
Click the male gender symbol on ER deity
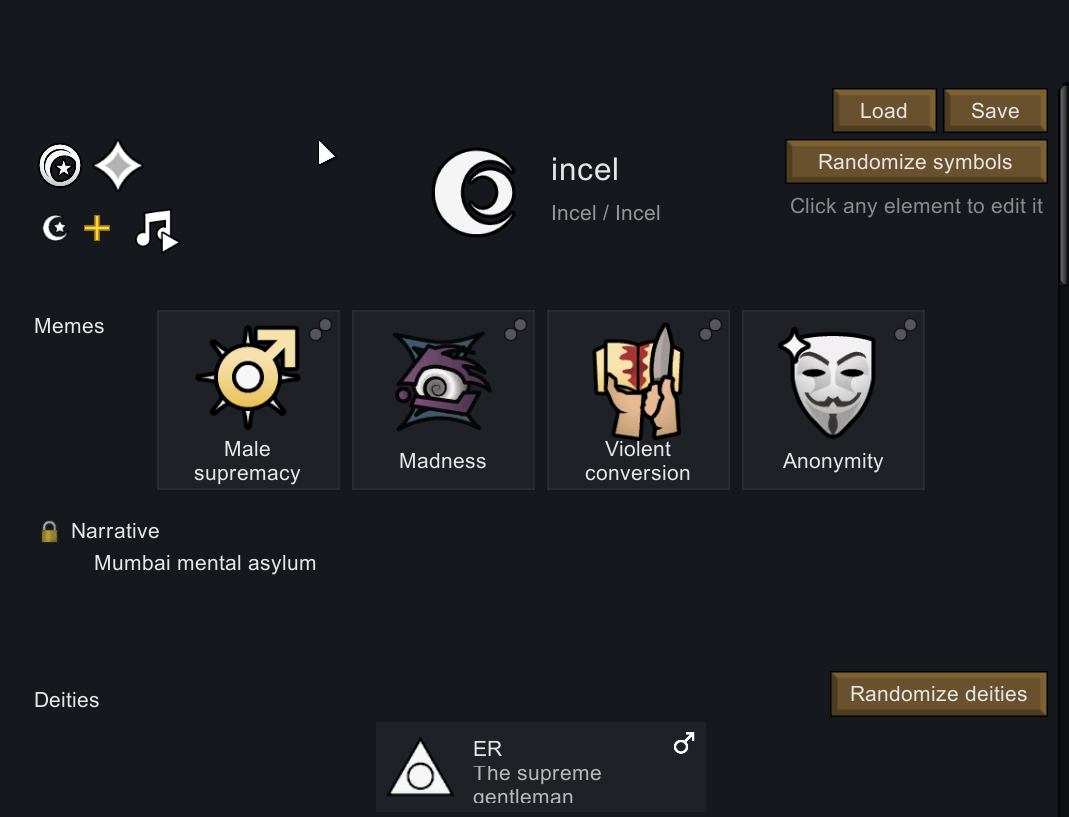684,743
